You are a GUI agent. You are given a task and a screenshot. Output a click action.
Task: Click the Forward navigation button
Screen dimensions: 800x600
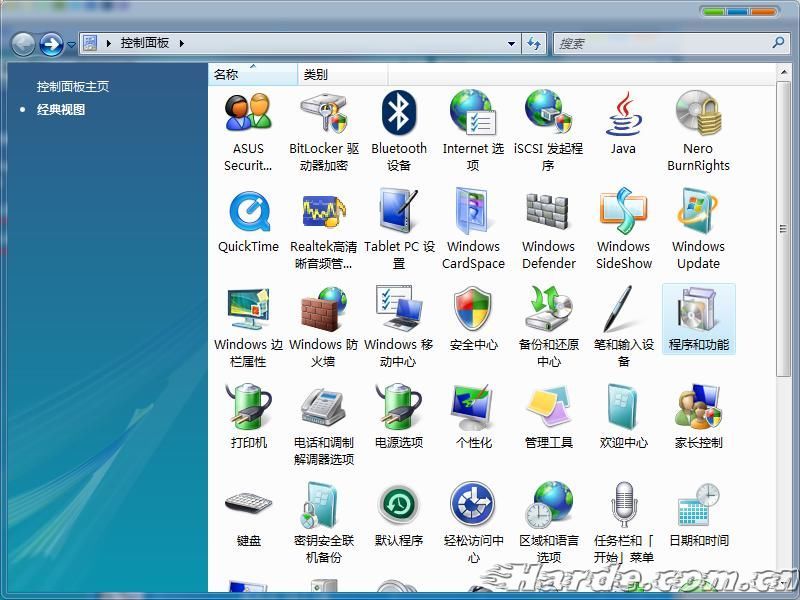52,44
